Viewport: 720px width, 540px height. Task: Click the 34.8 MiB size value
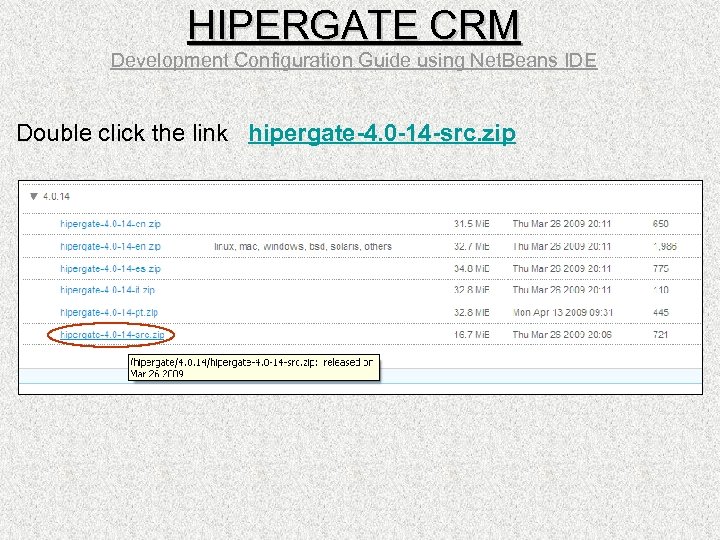pos(472,269)
